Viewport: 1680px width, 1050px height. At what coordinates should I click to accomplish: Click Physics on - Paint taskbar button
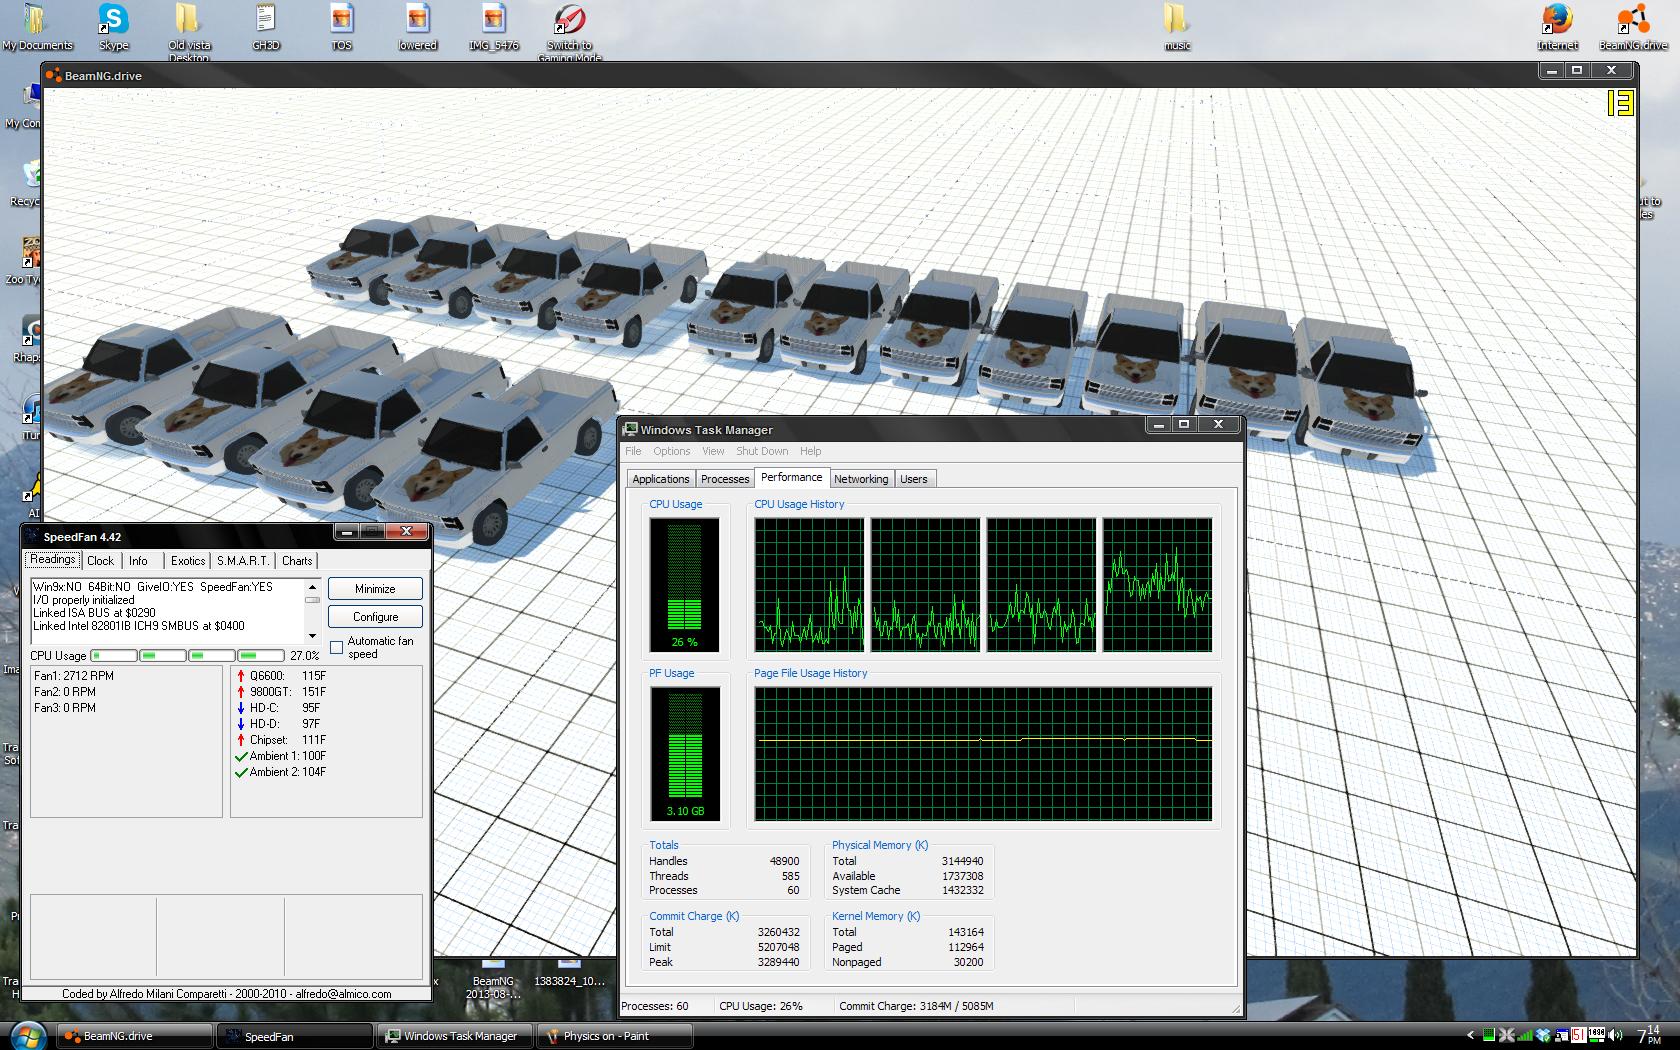[x=615, y=1036]
